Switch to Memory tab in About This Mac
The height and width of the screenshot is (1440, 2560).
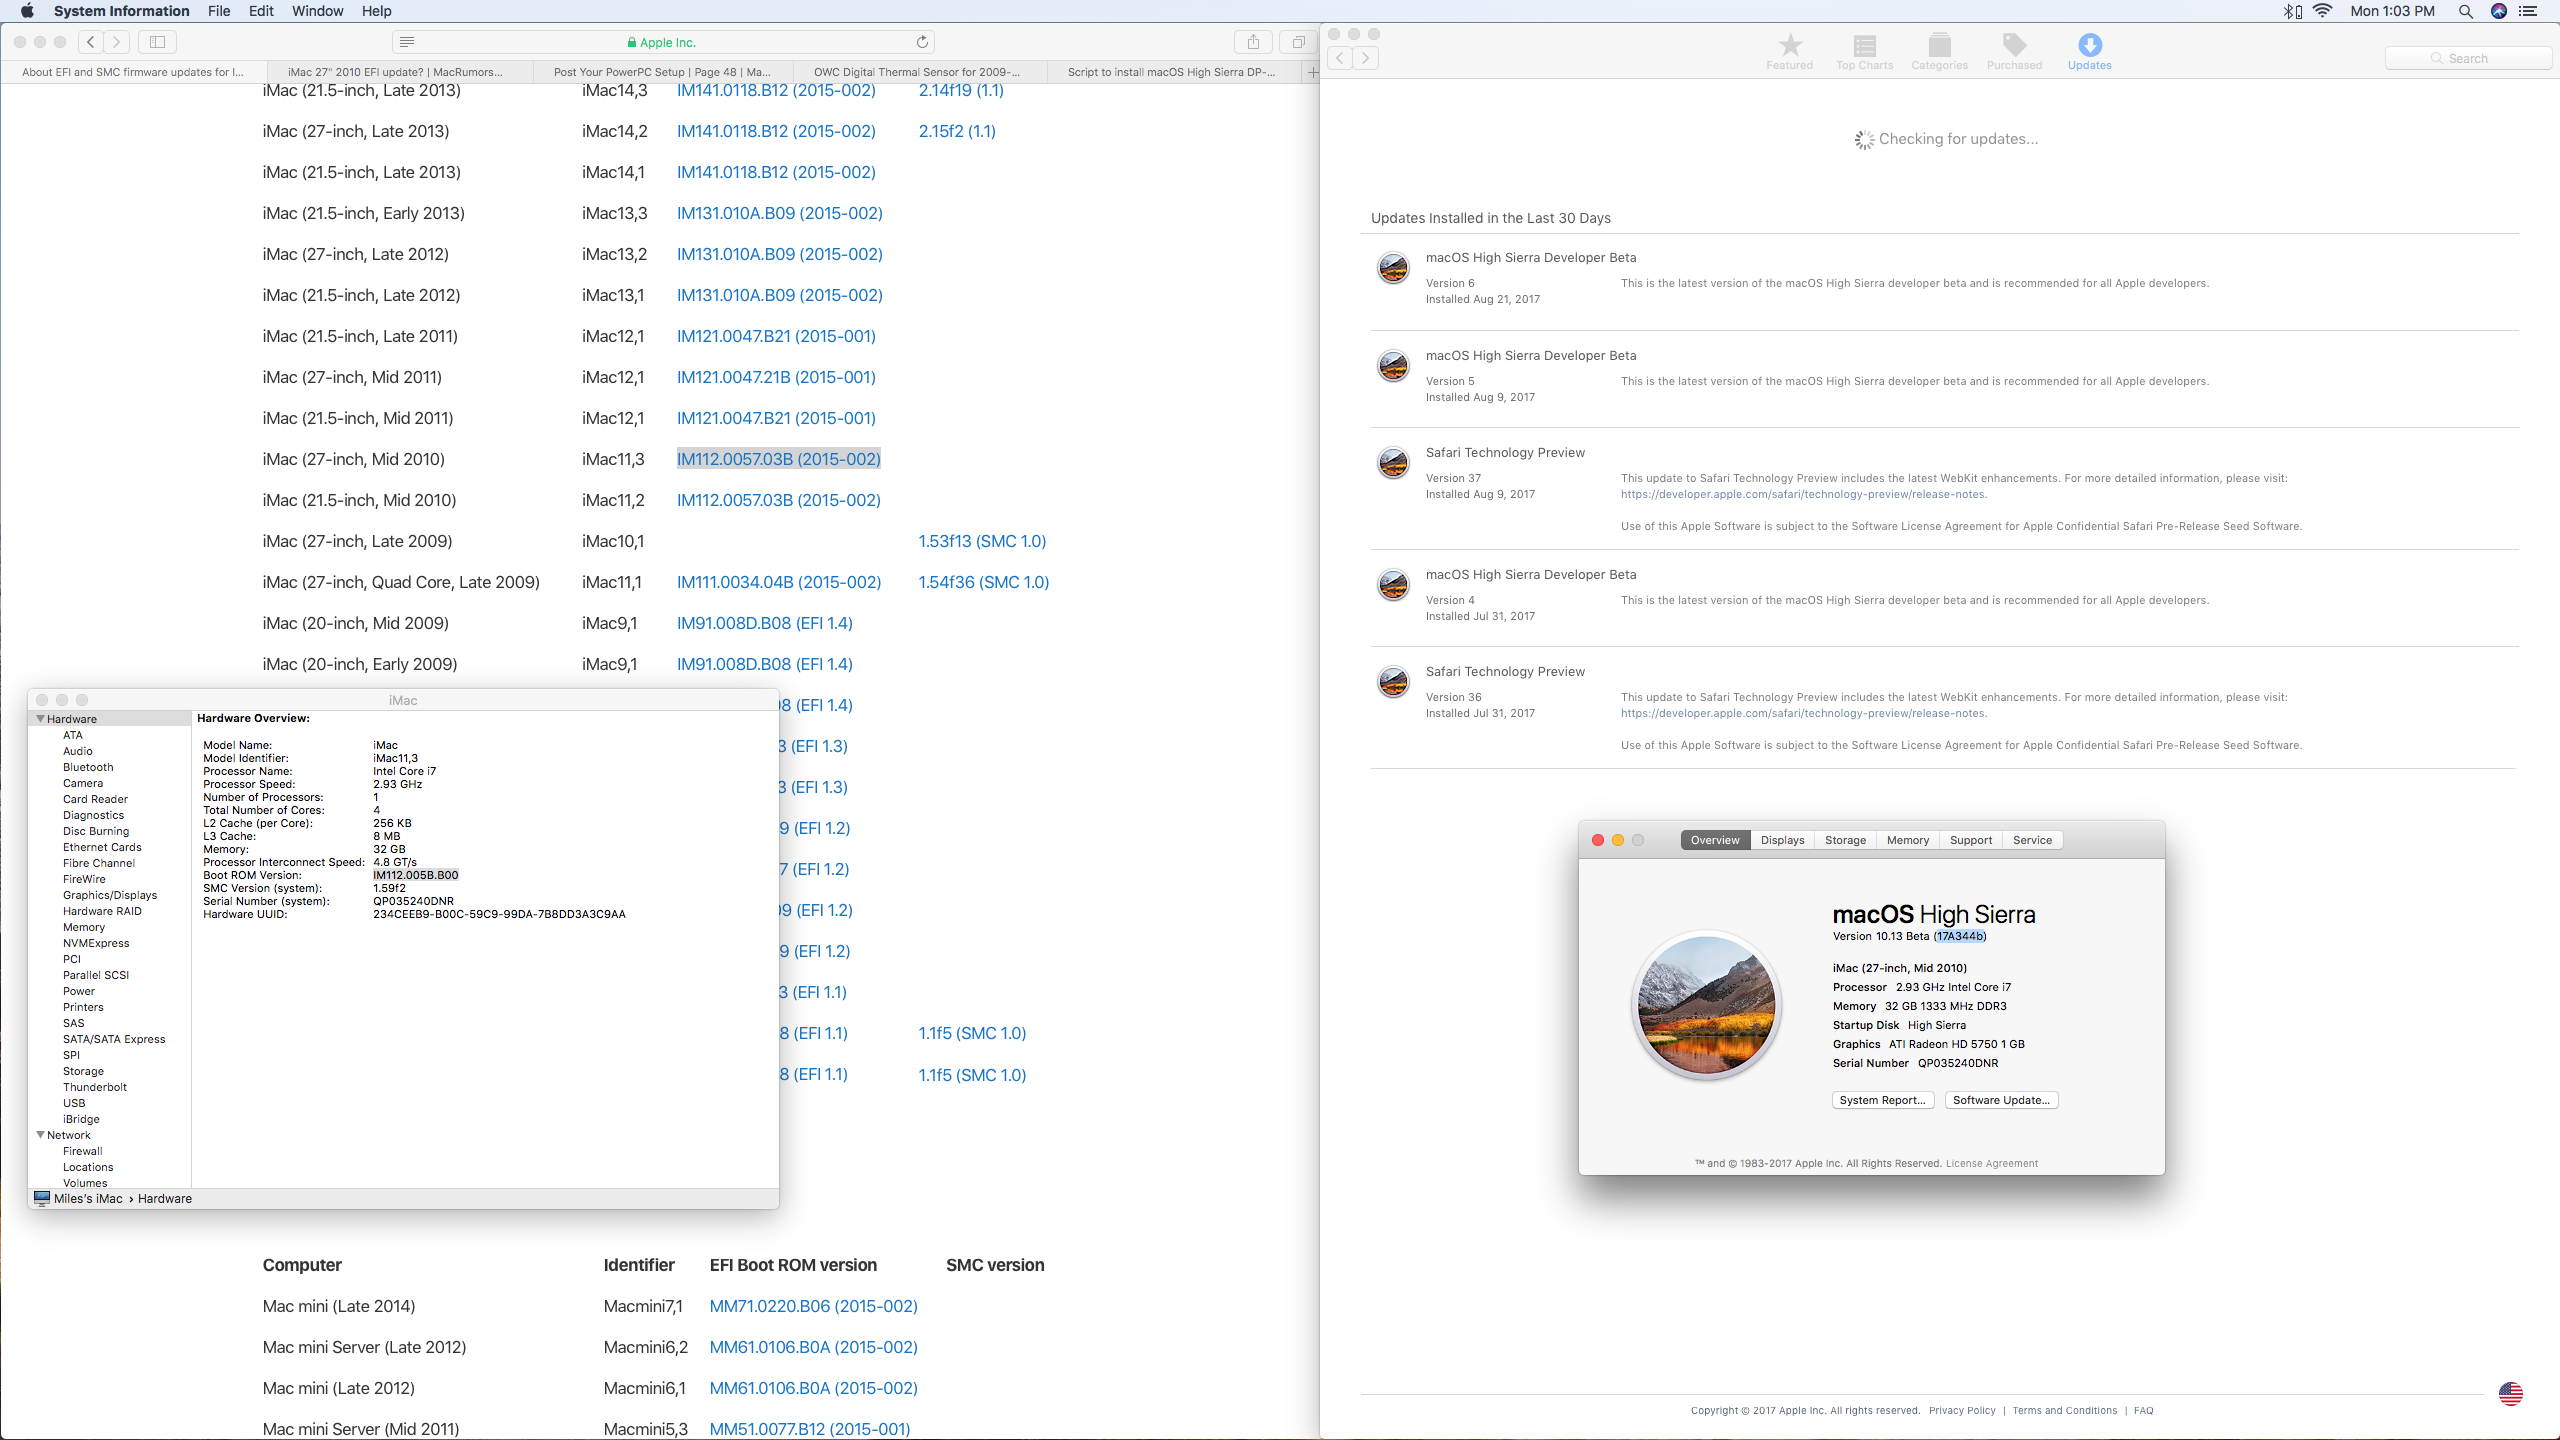click(x=1908, y=840)
